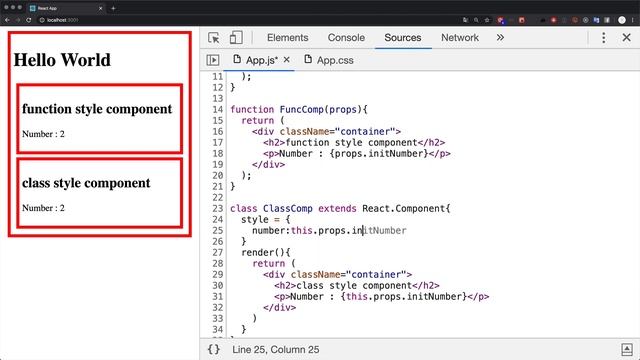Click the translate icon in address bar

tap(465, 20)
